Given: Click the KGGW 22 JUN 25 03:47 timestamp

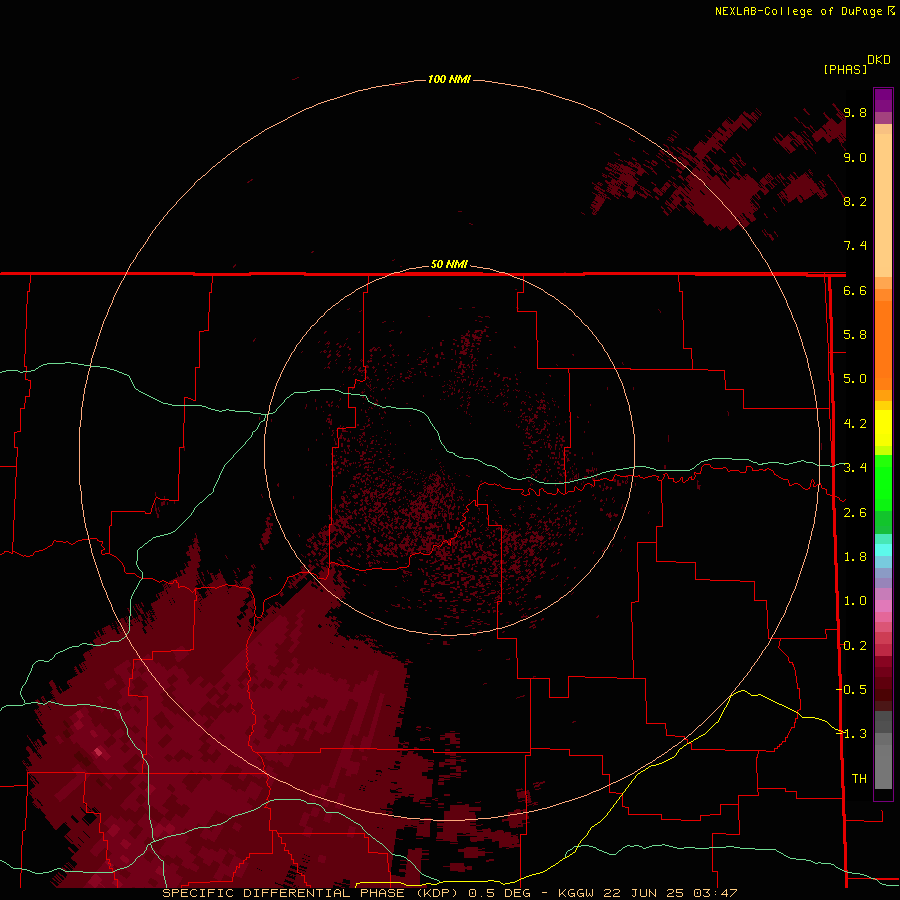Looking at the screenshot, I should (x=648, y=893).
